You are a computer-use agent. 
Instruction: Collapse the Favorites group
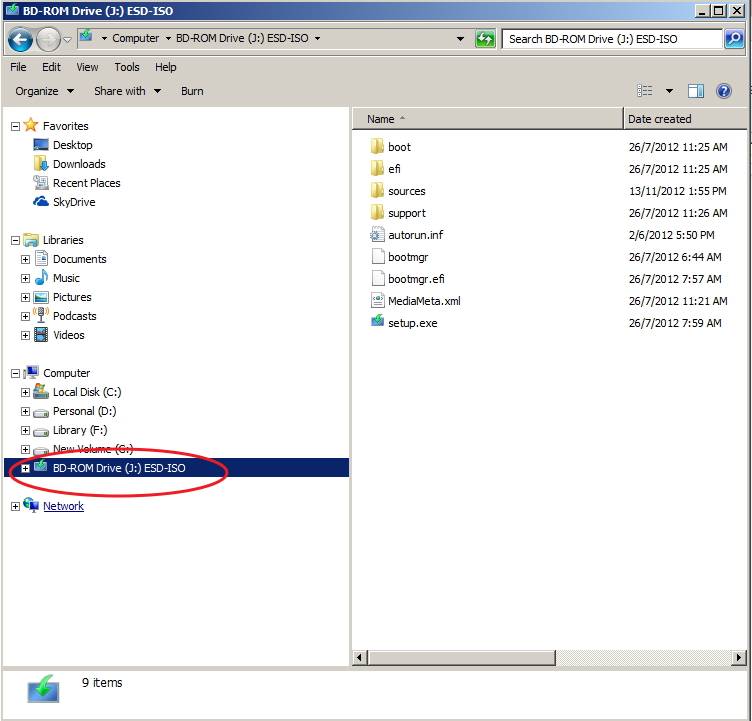tap(15, 127)
